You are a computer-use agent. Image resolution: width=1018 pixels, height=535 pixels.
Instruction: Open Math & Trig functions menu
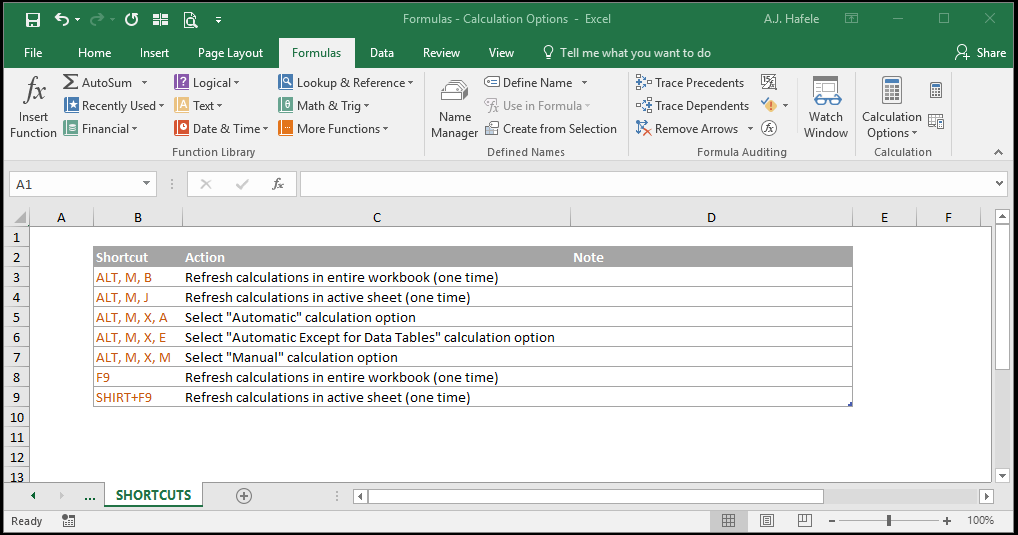coord(324,105)
